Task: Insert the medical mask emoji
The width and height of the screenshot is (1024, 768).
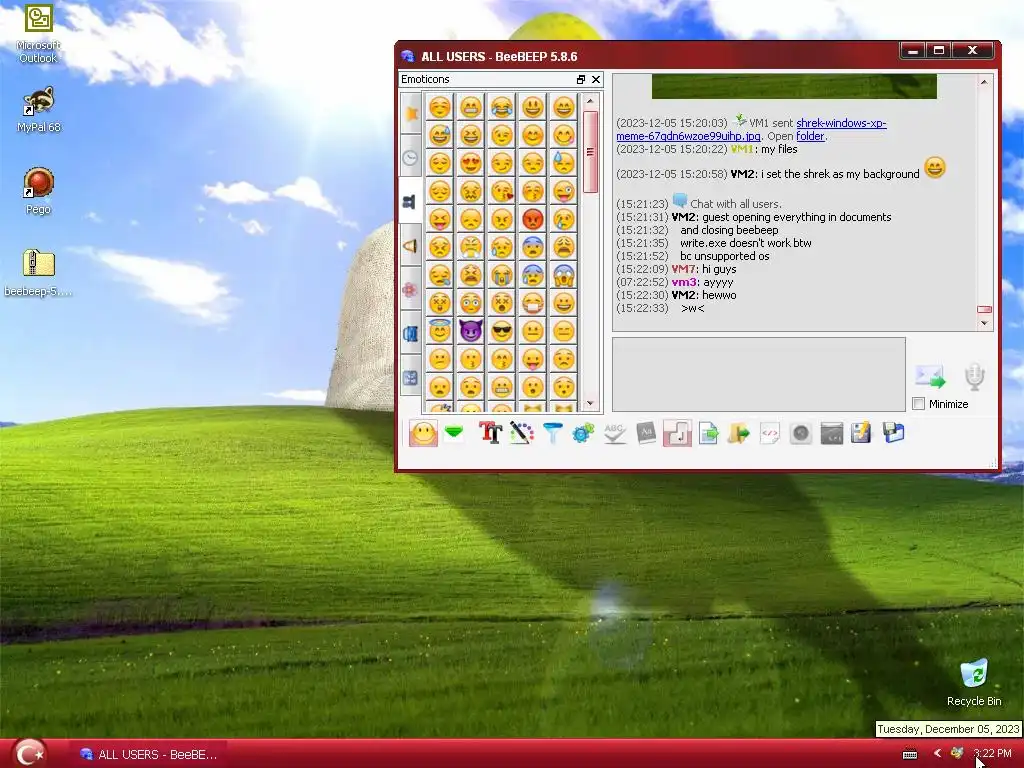Action: click(x=533, y=303)
